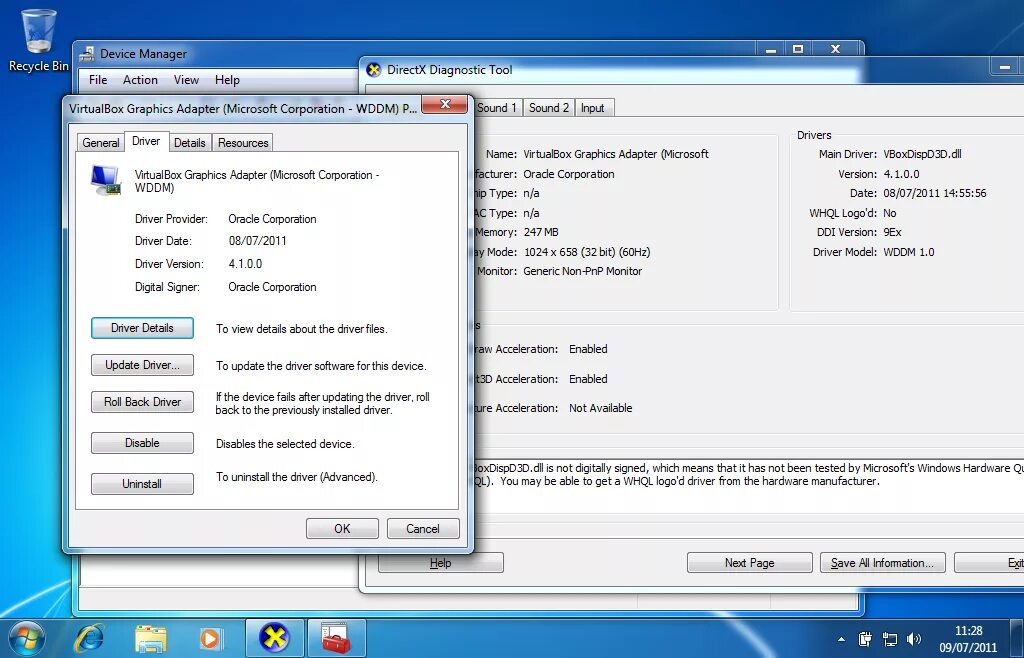Switch to the Resources tab
The height and width of the screenshot is (658, 1024).
click(242, 142)
